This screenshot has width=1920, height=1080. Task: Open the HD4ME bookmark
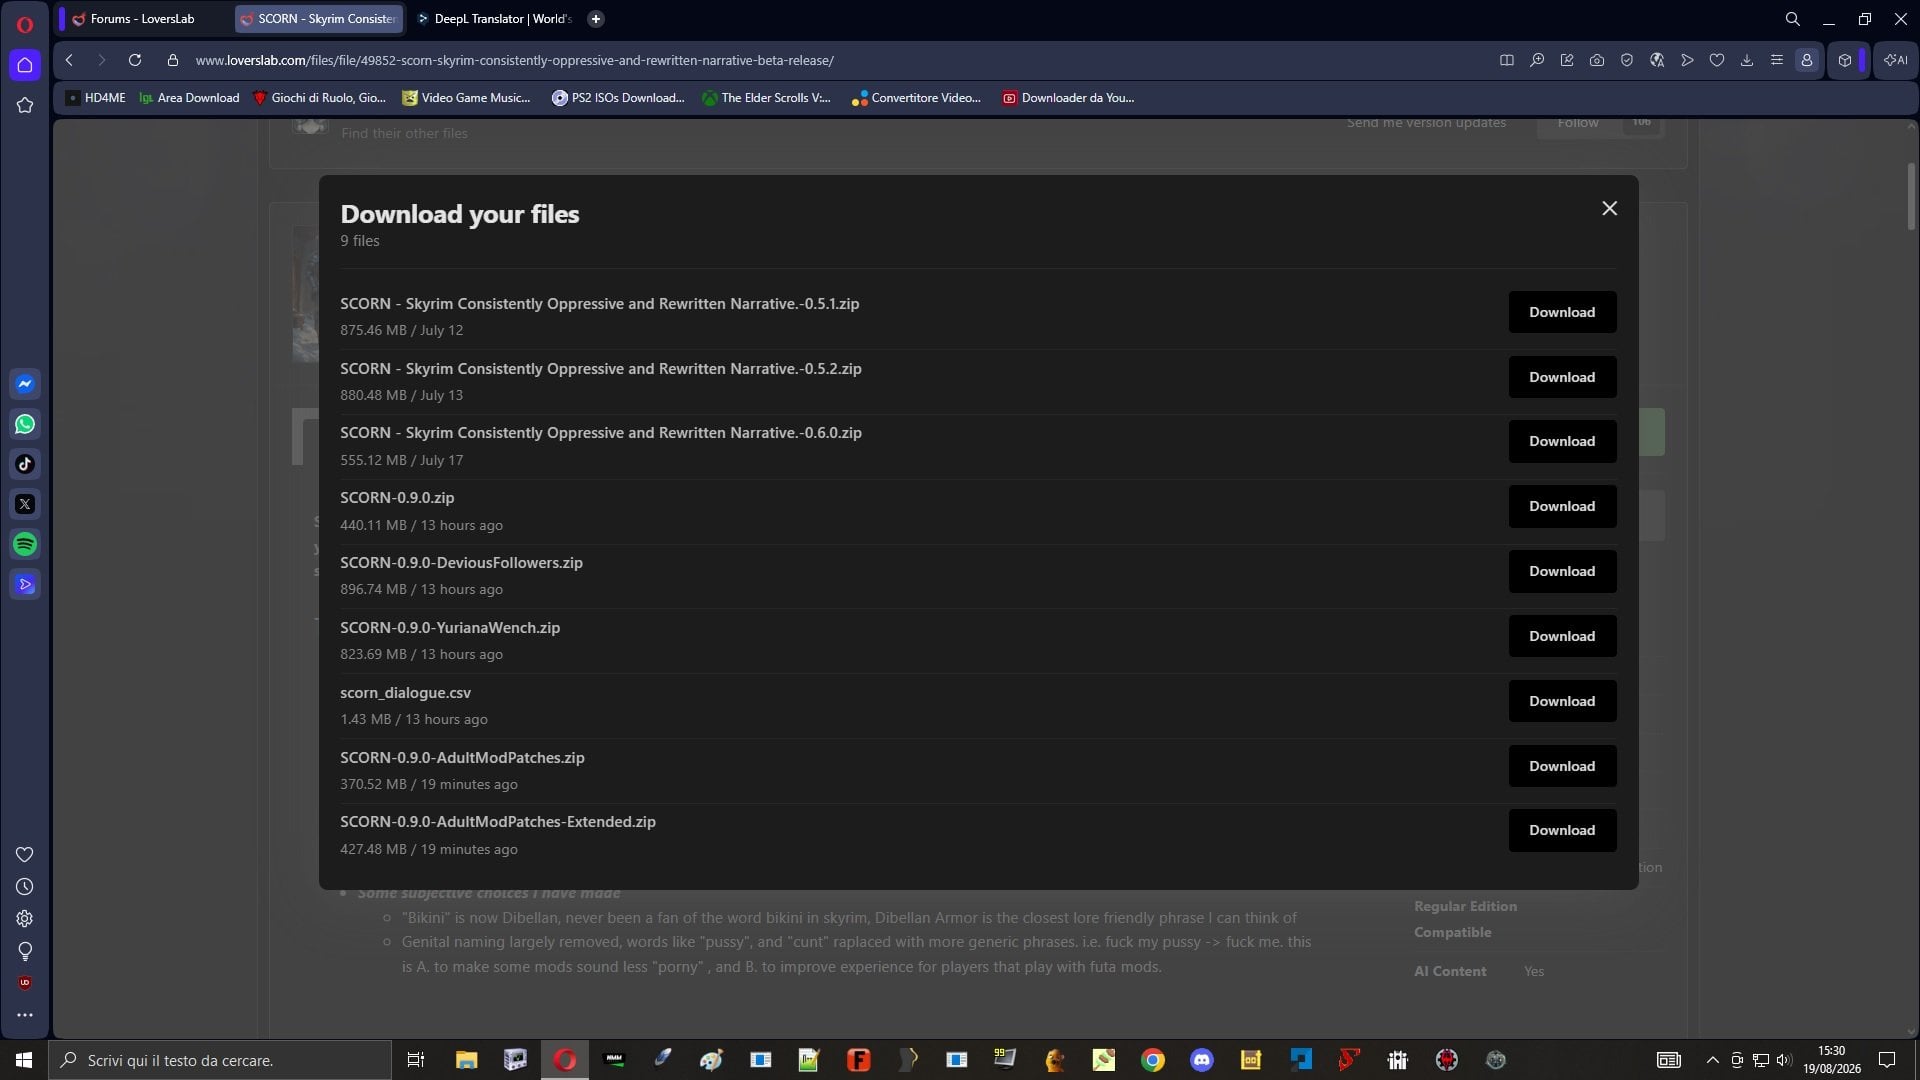[96, 98]
